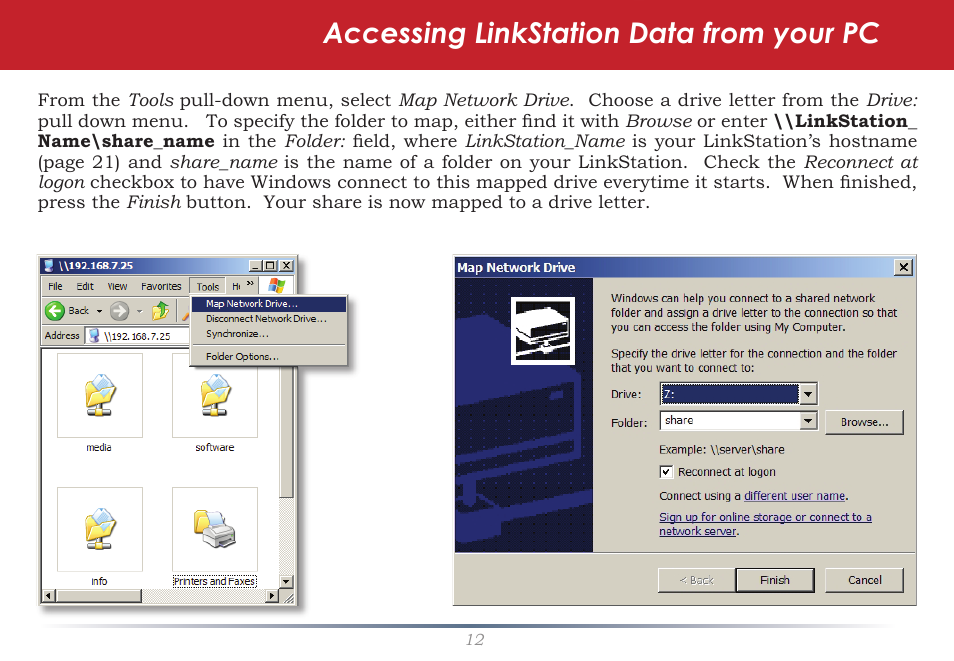Screen dimensions: 954x661
Task: Open the Folder combo box dropdown arrow
Action: (x=808, y=421)
